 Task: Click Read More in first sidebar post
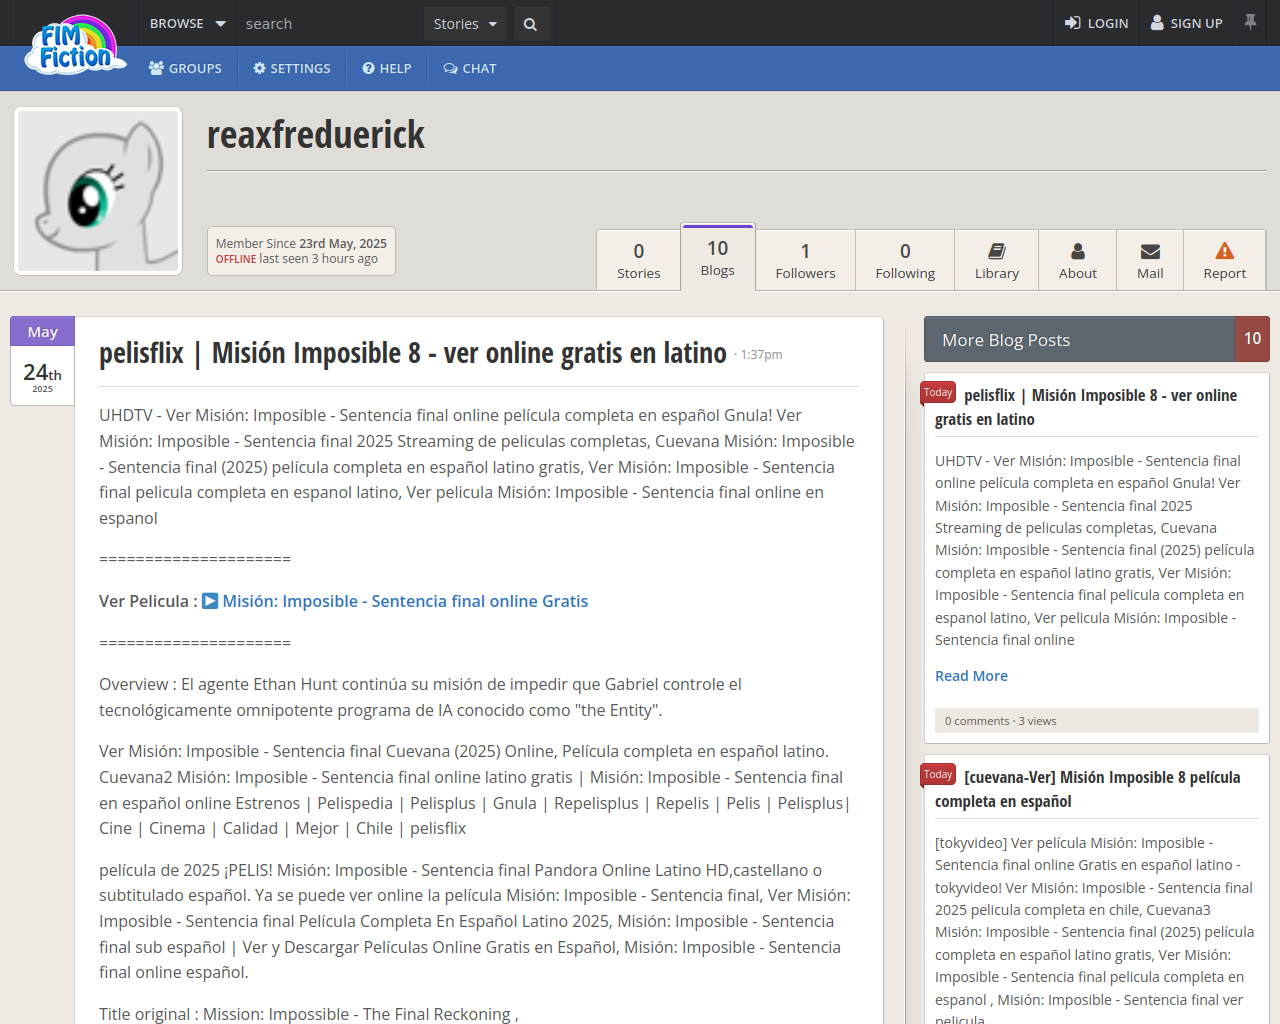pyautogui.click(x=971, y=676)
